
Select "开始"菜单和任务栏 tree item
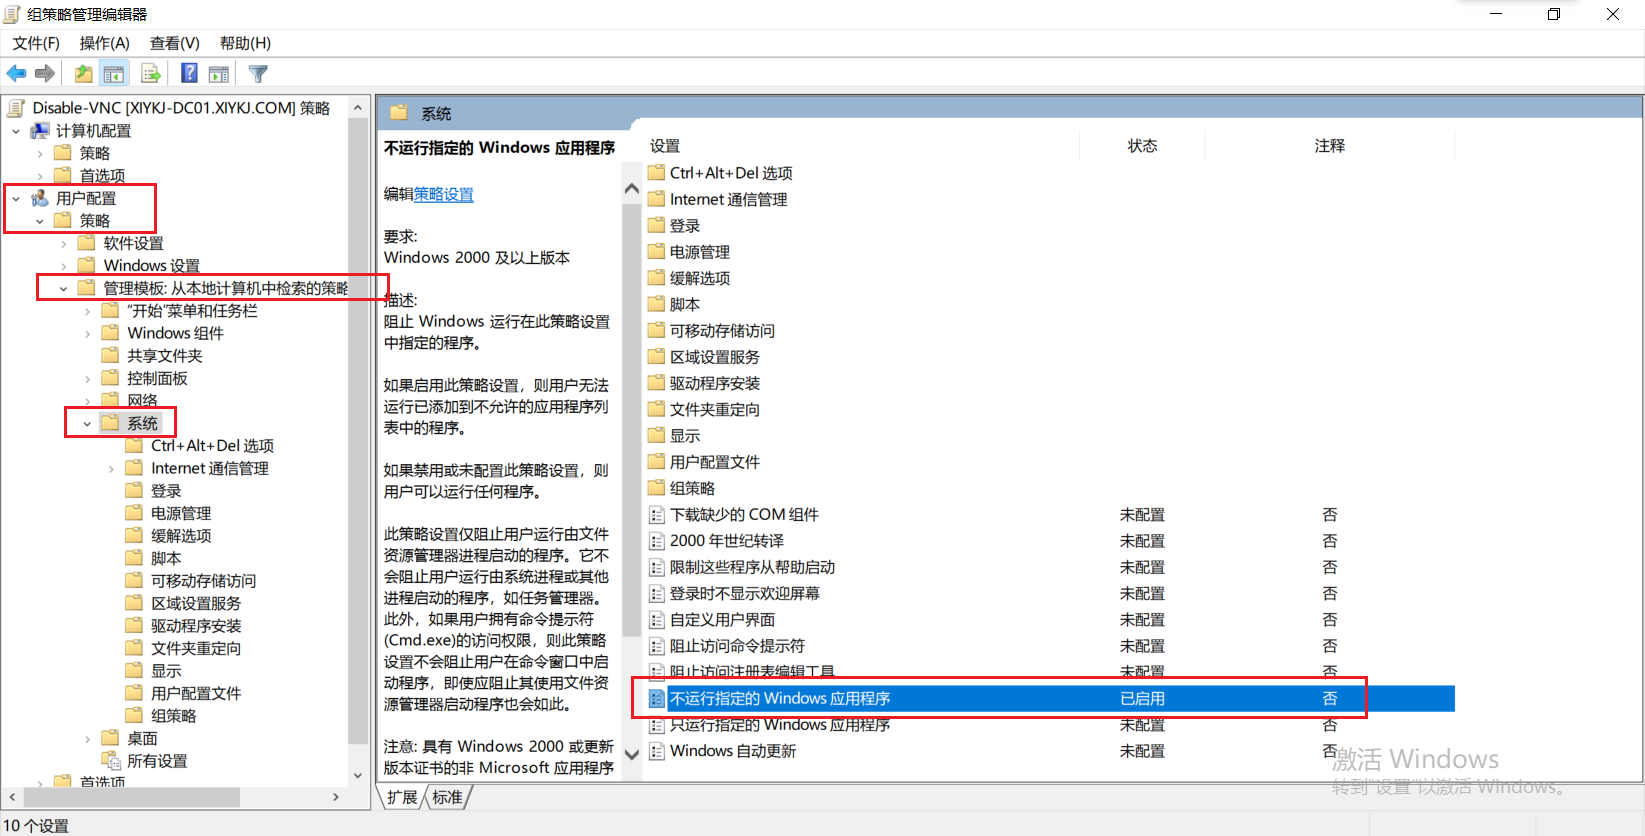click(192, 311)
